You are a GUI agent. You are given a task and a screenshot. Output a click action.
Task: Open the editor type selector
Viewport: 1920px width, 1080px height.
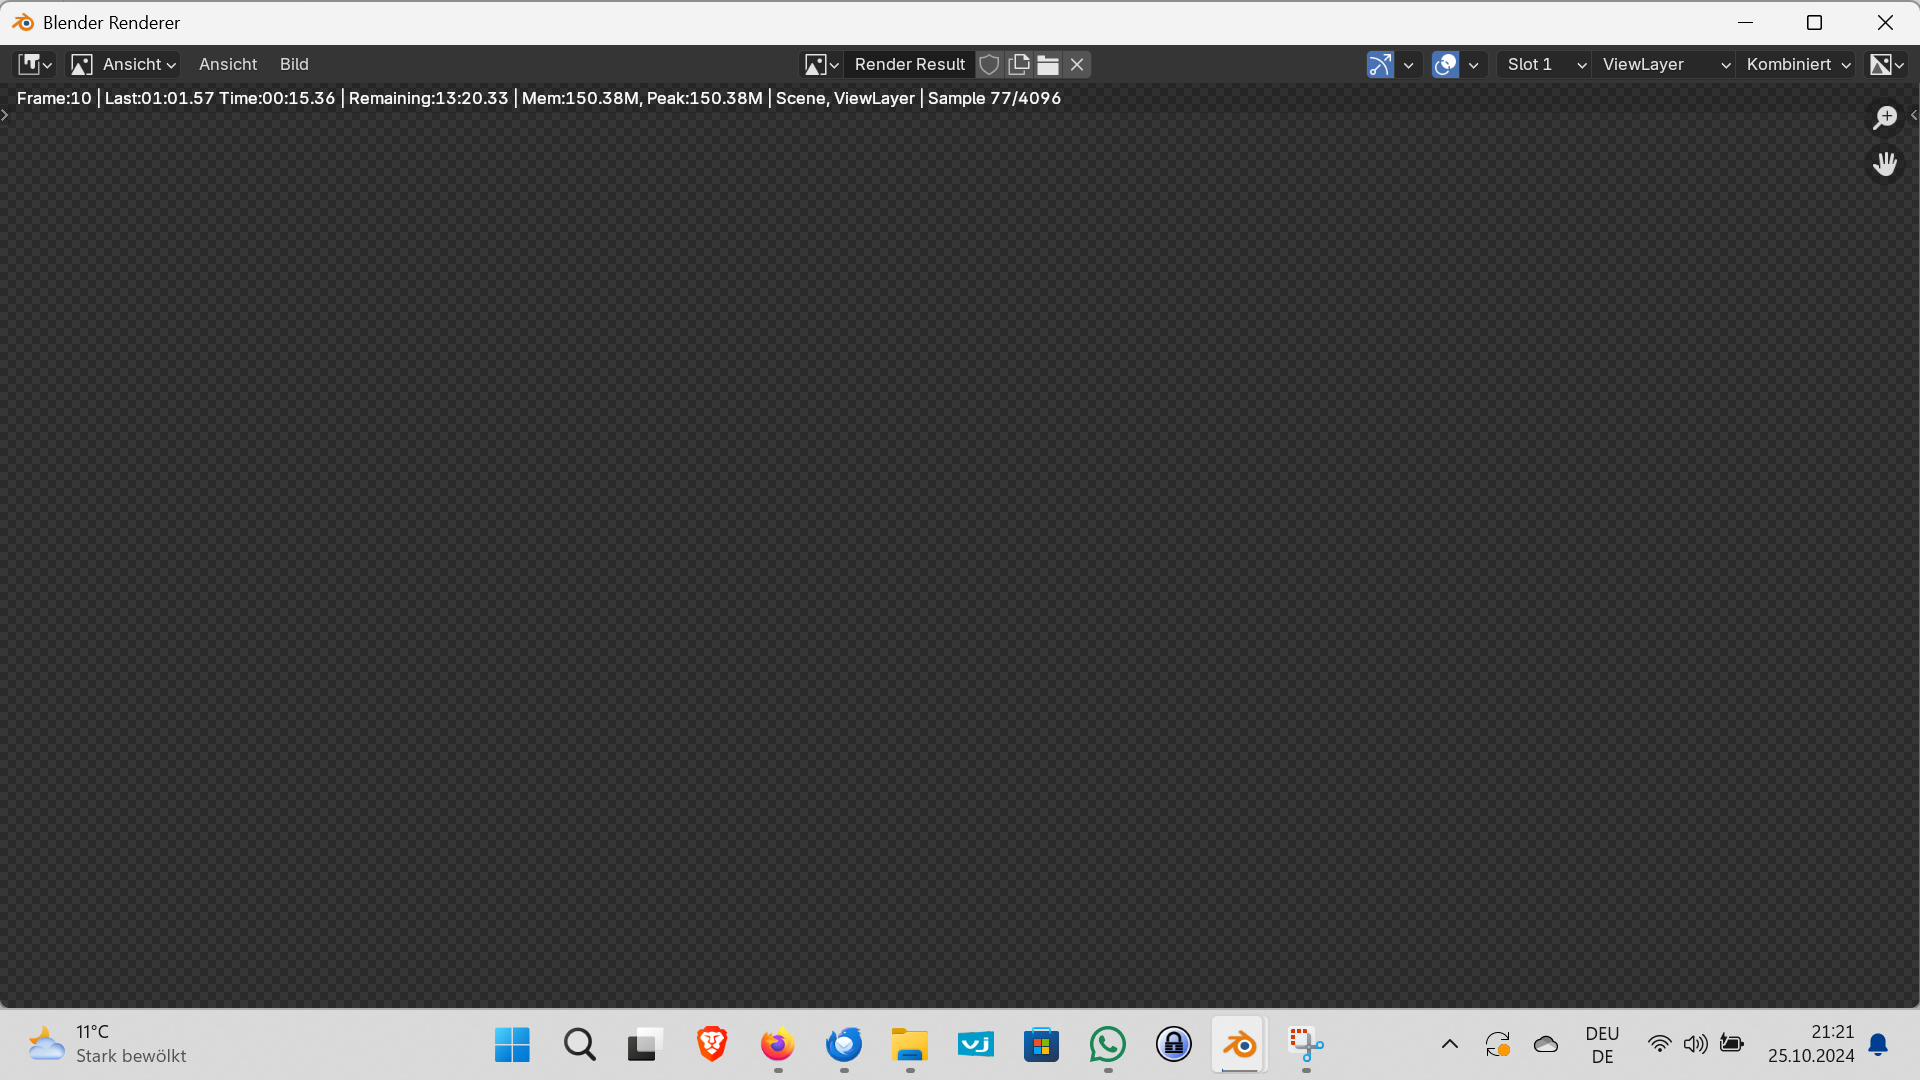(35, 64)
